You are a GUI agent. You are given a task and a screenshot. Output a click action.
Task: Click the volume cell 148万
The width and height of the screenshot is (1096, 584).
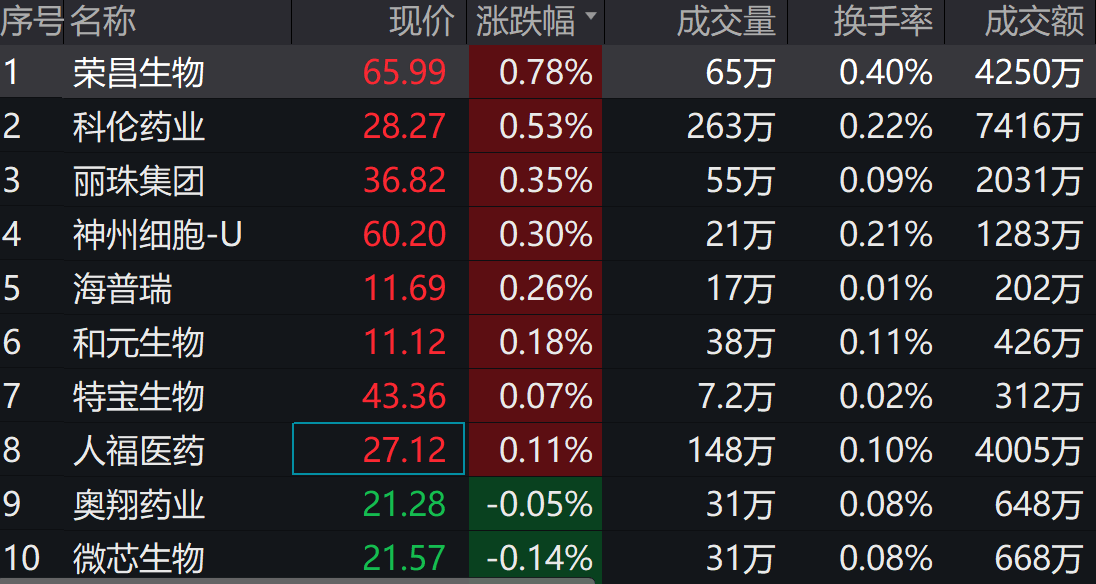(x=731, y=449)
